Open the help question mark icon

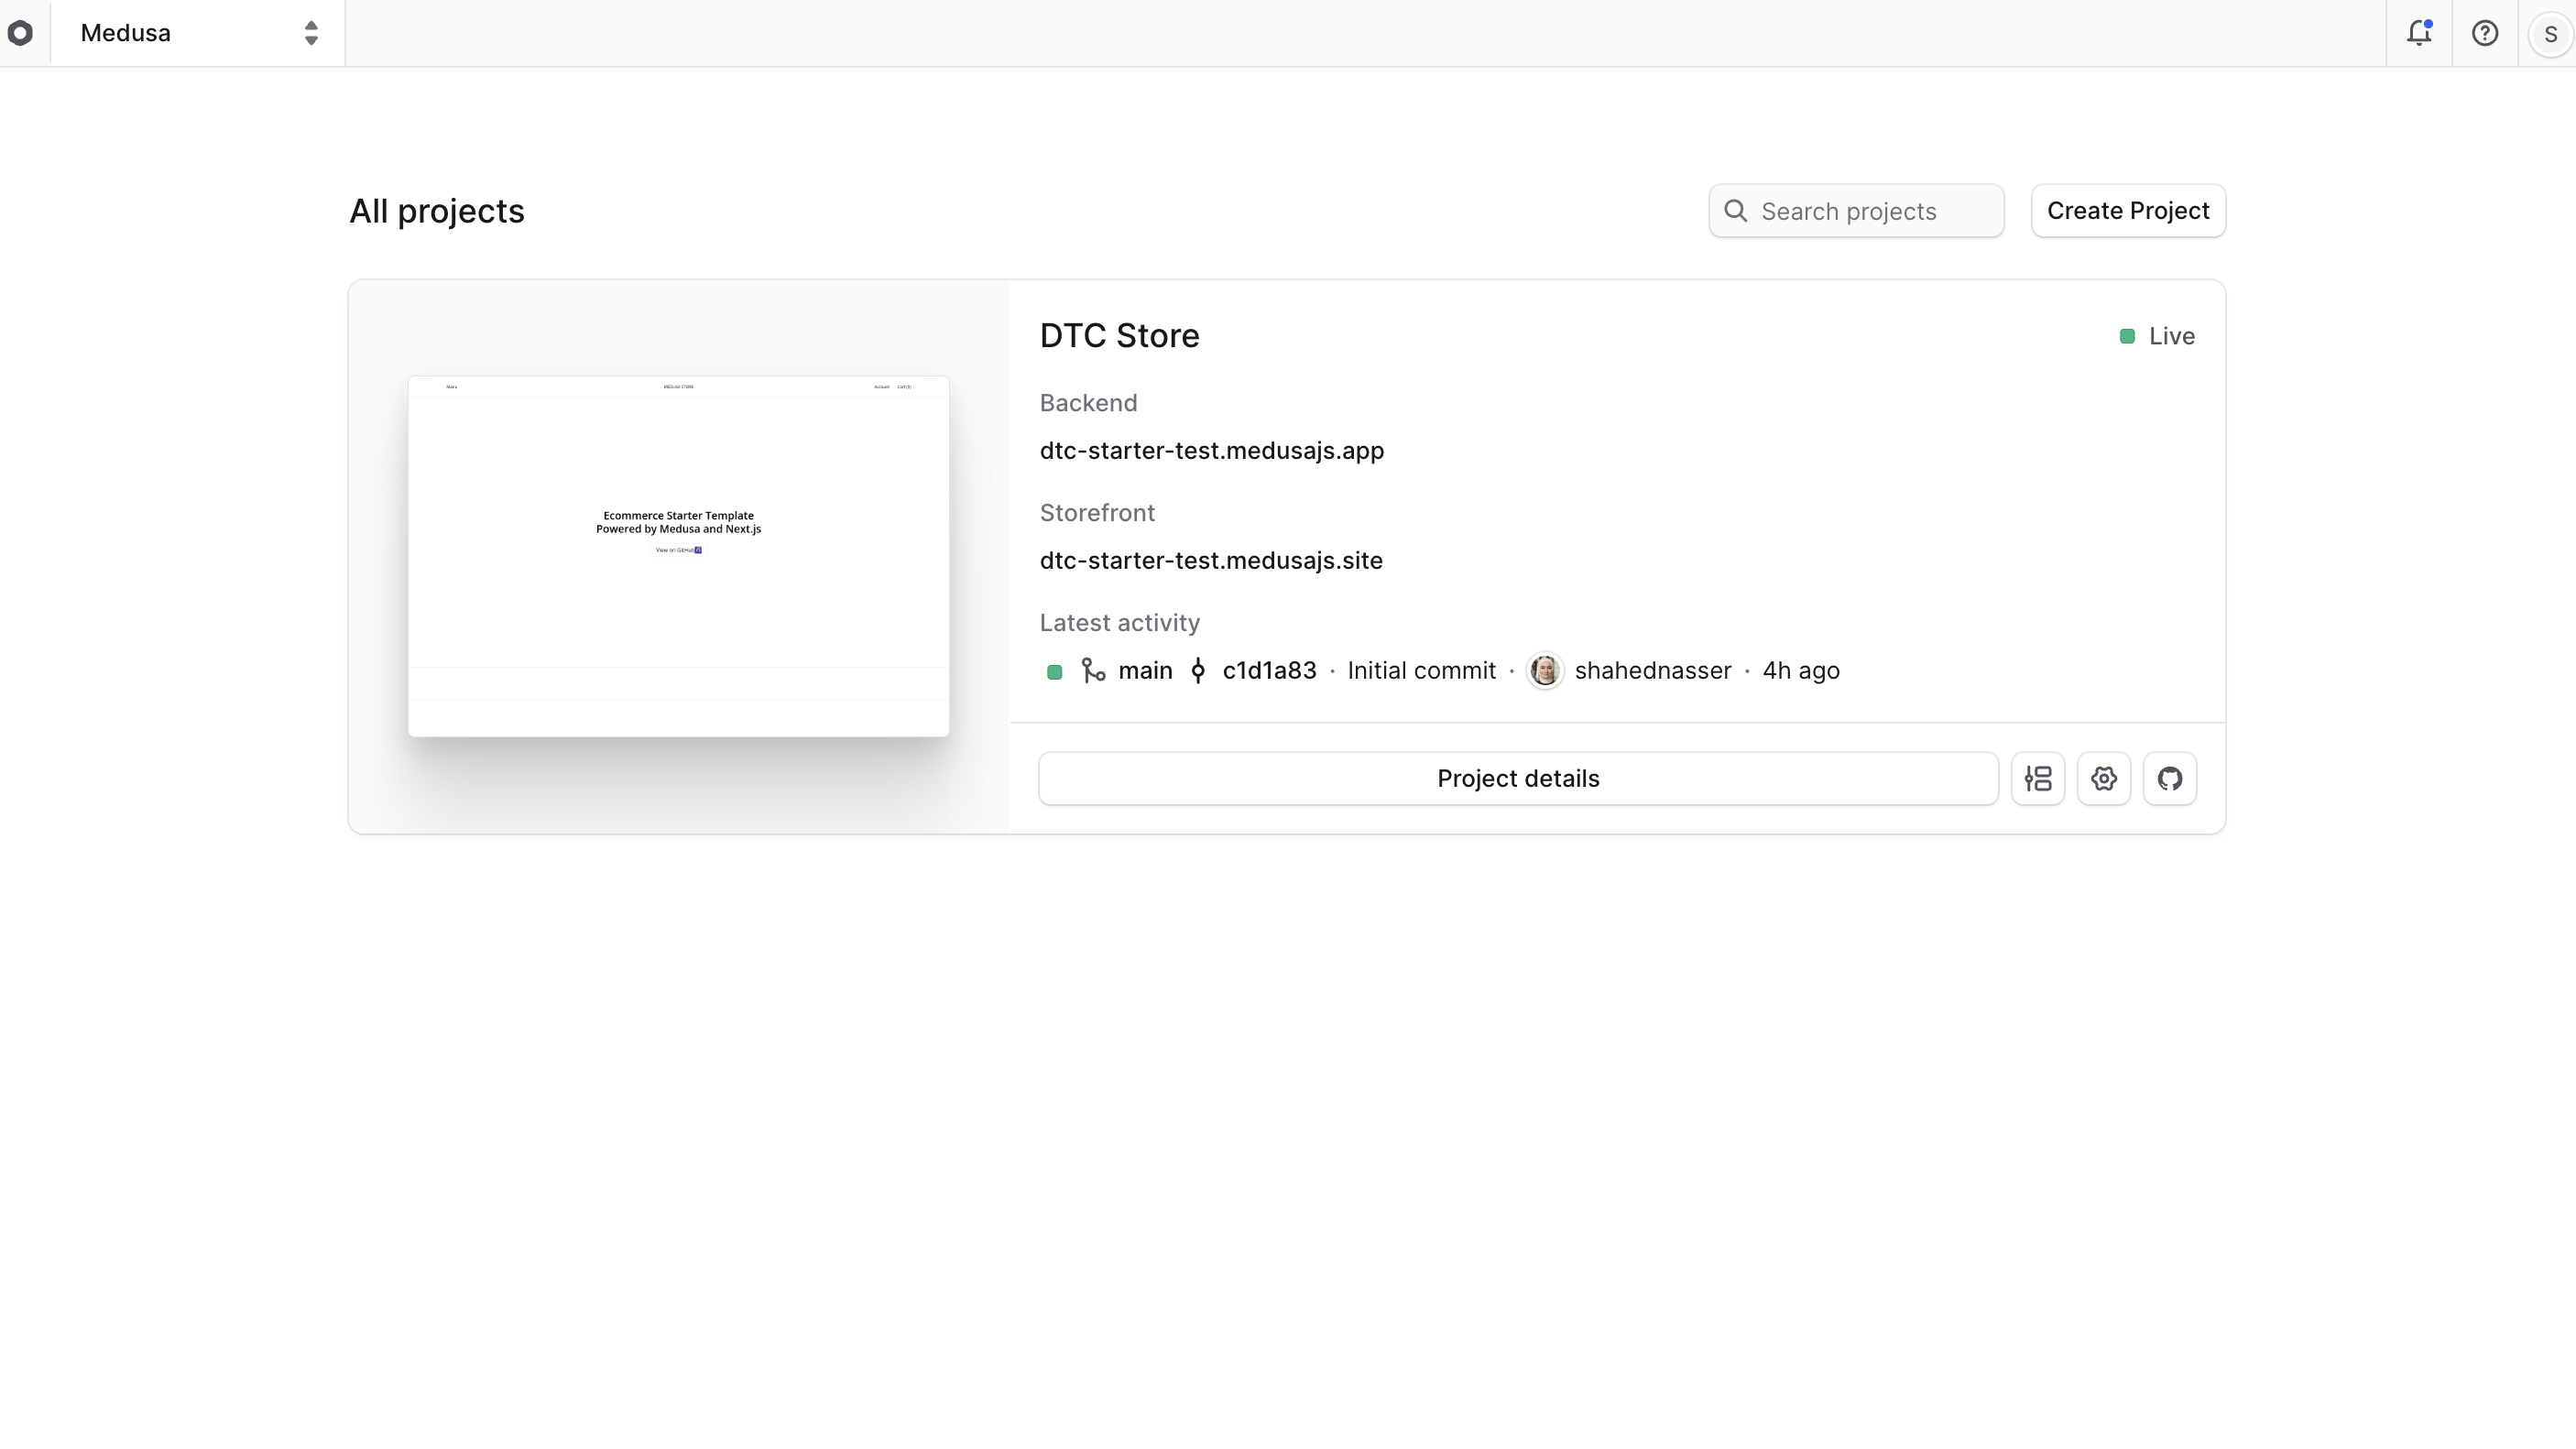(x=2486, y=33)
